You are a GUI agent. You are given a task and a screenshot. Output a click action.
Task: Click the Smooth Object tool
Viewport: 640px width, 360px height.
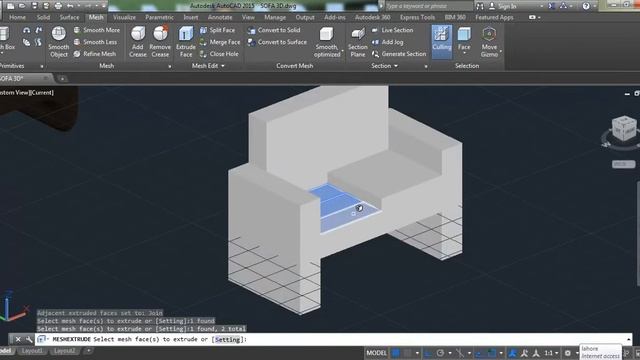click(58, 42)
